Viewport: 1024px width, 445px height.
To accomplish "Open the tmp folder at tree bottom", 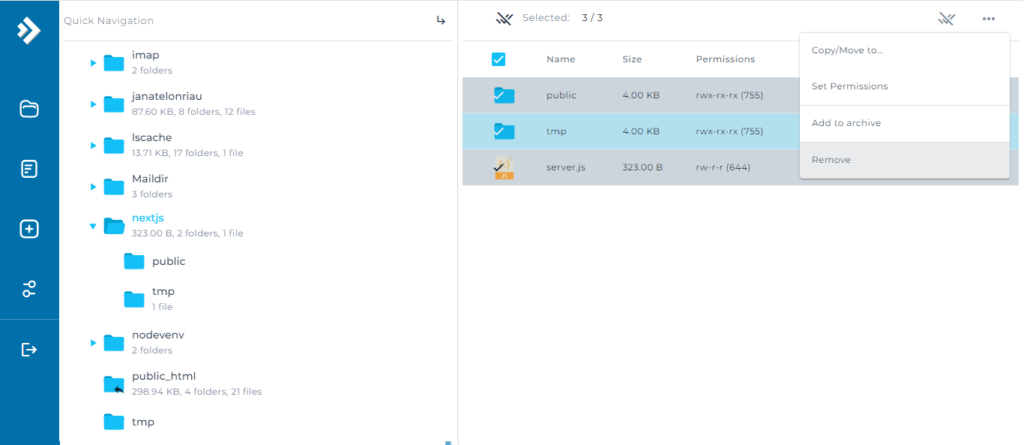I will pyautogui.click(x=143, y=422).
